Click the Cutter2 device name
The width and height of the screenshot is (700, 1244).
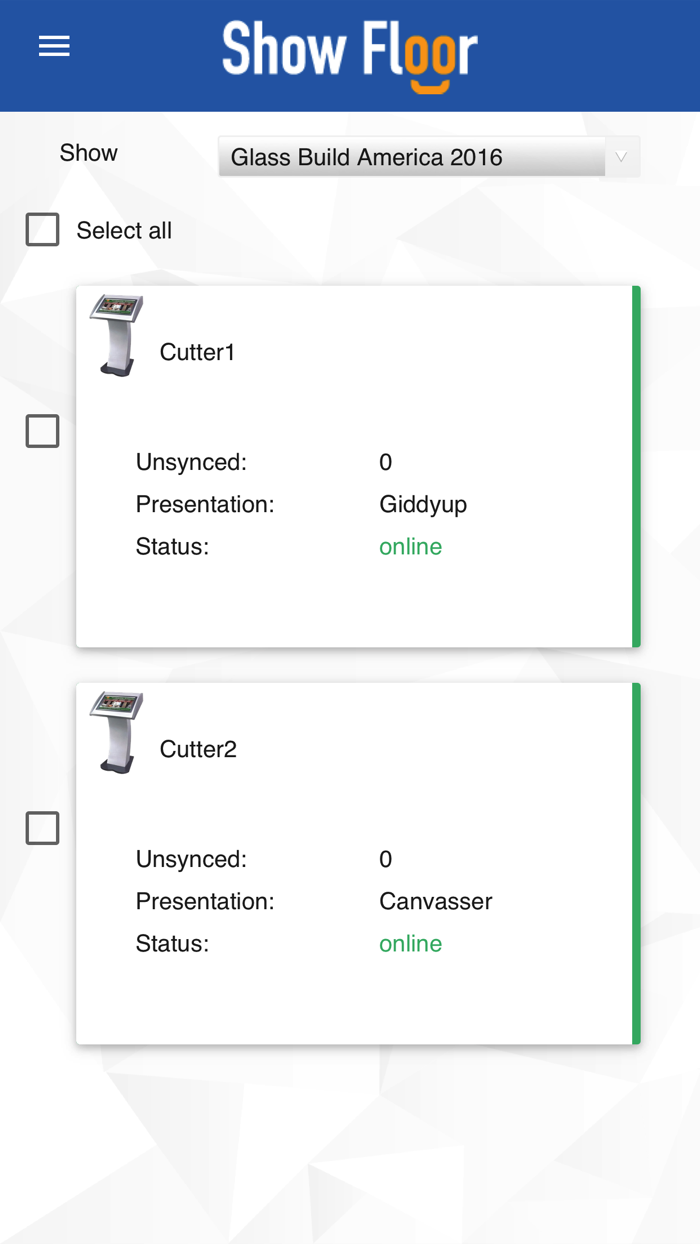pyautogui.click(x=198, y=749)
